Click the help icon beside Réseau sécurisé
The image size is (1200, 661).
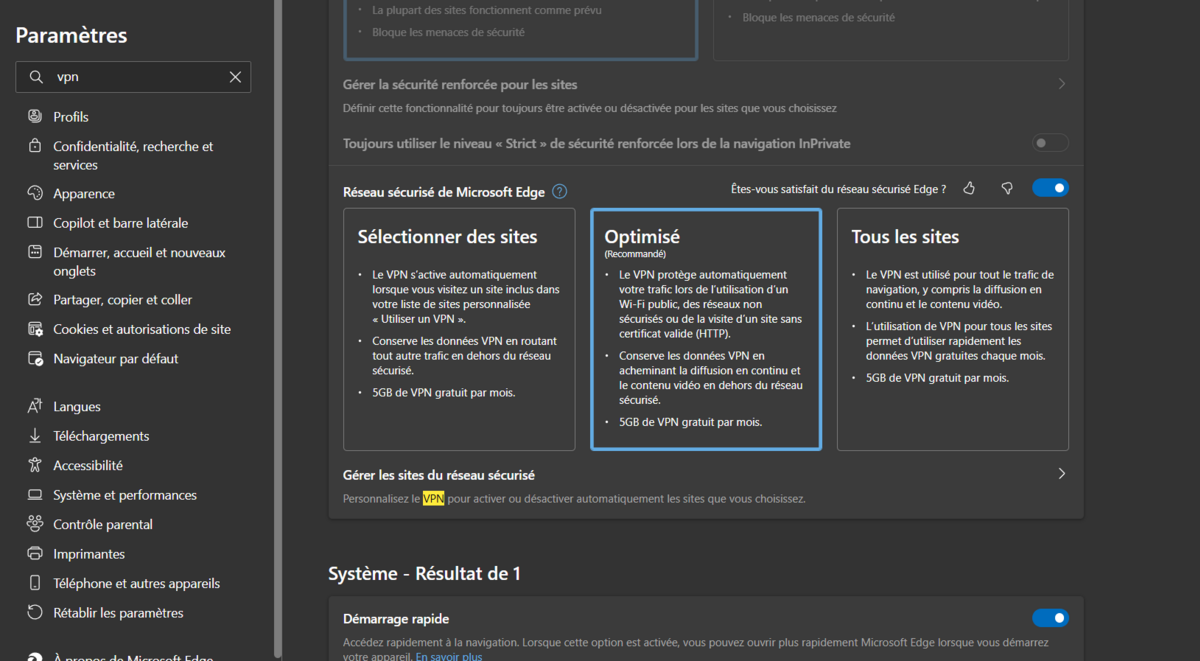pos(560,191)
